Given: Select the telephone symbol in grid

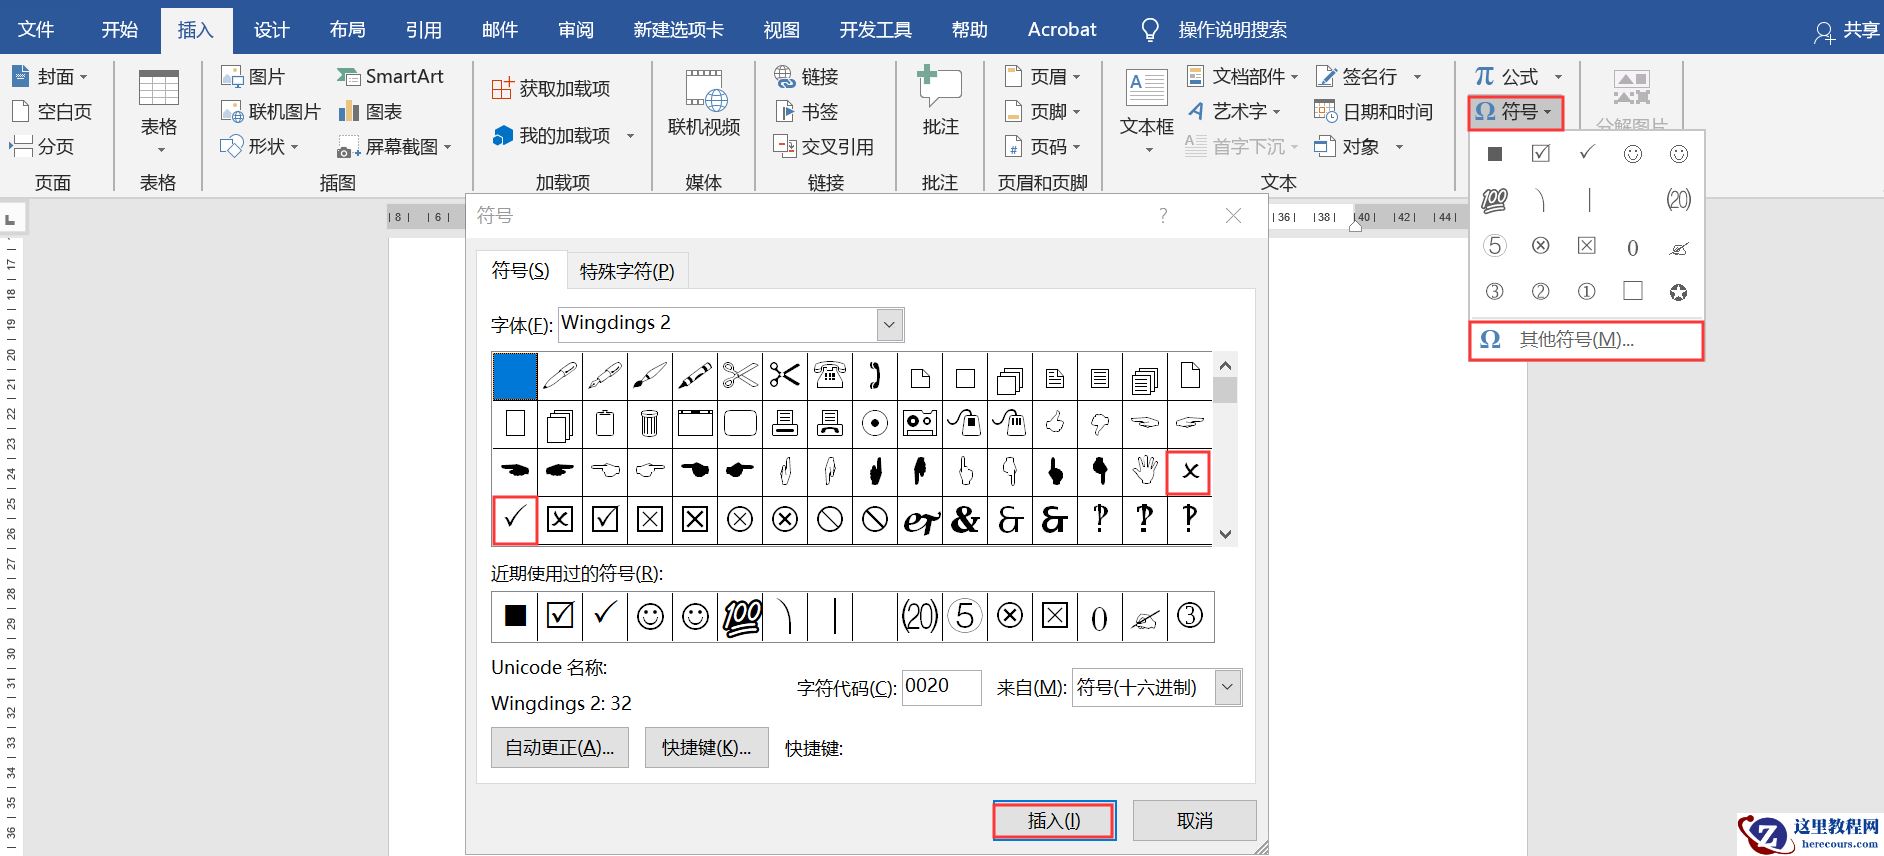Looking at the screenshot, I should pyautogui.click(x=829, y=376).
